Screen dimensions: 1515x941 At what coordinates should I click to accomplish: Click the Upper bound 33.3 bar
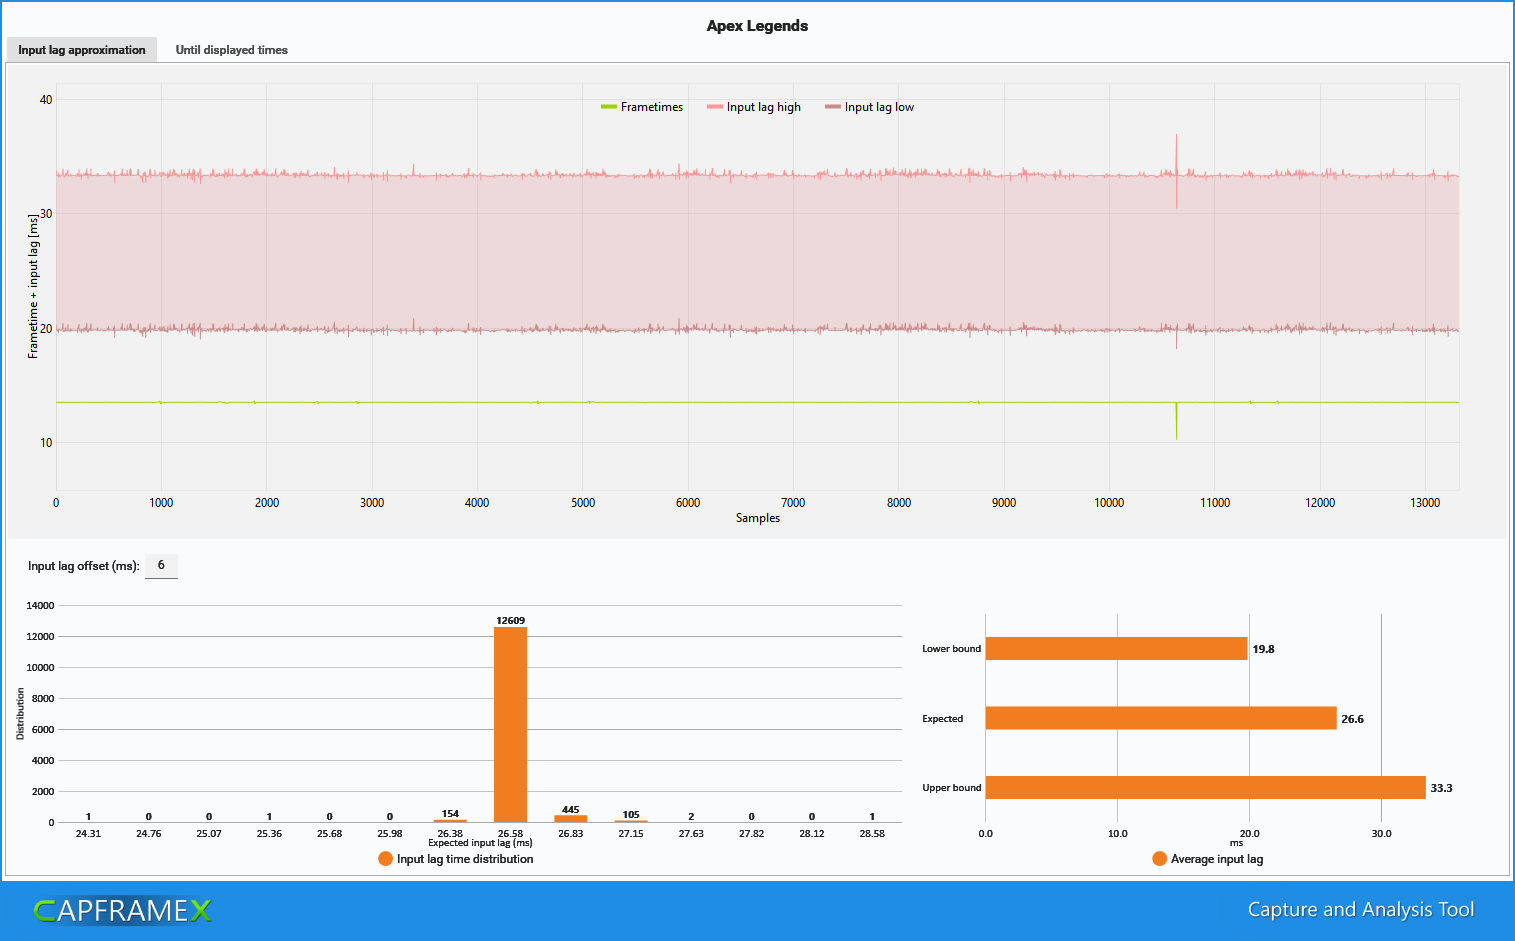coord(1205,788)
